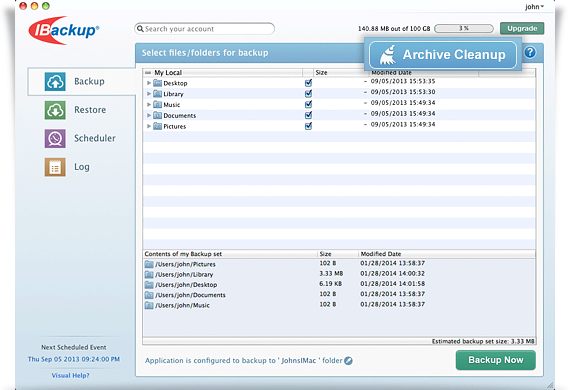Collapse the My Local tree root
570x390 pixels.
pos(148,73)
